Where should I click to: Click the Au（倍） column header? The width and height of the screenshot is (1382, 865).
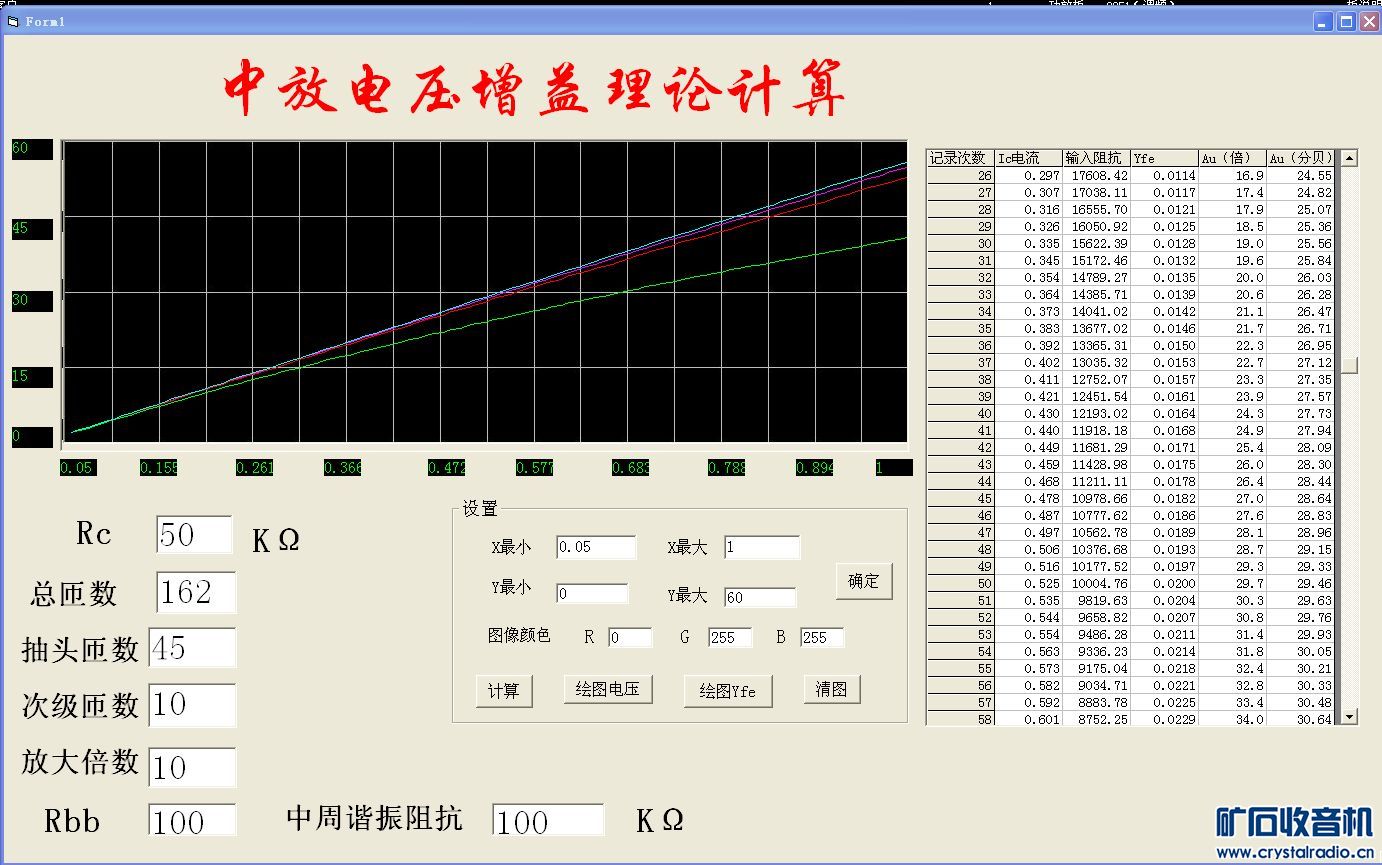1231,158
